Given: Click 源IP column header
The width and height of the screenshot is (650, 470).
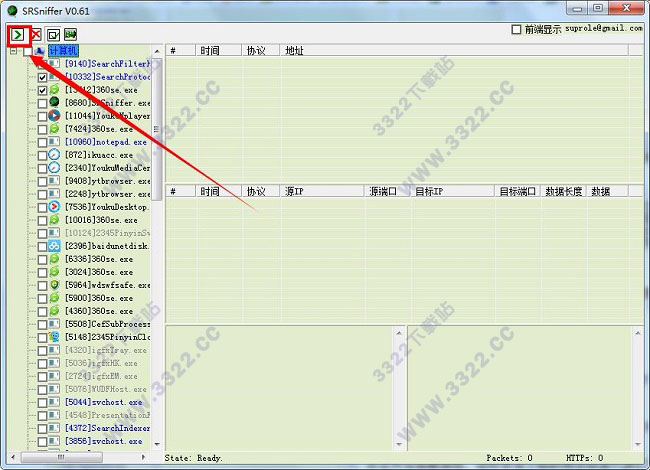Looking at the screenshot, I should click(322, 191).
